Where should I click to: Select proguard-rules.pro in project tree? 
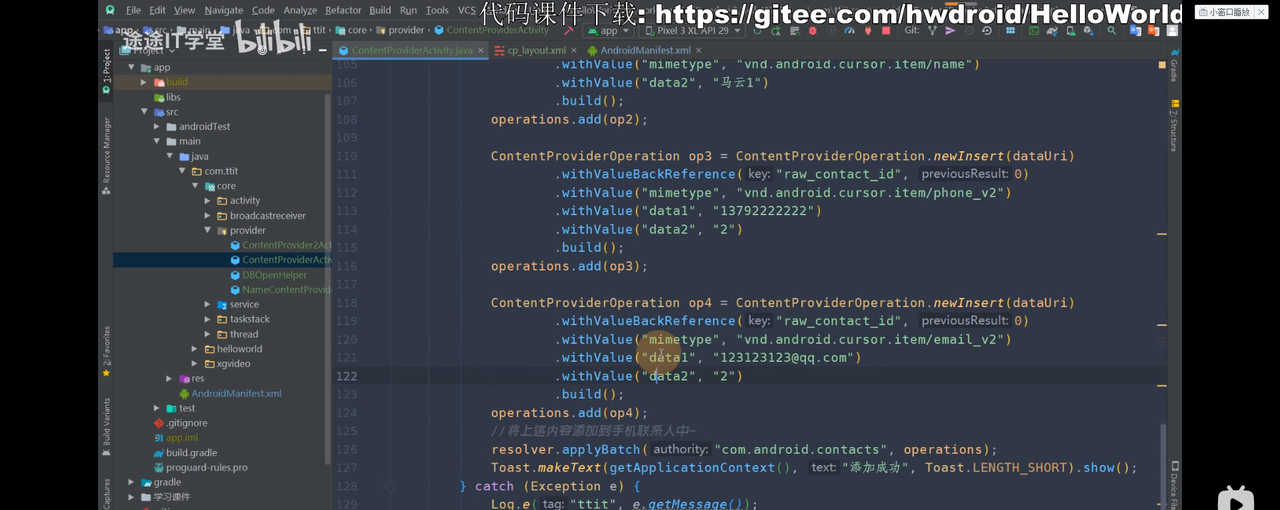tap(199, 467)
